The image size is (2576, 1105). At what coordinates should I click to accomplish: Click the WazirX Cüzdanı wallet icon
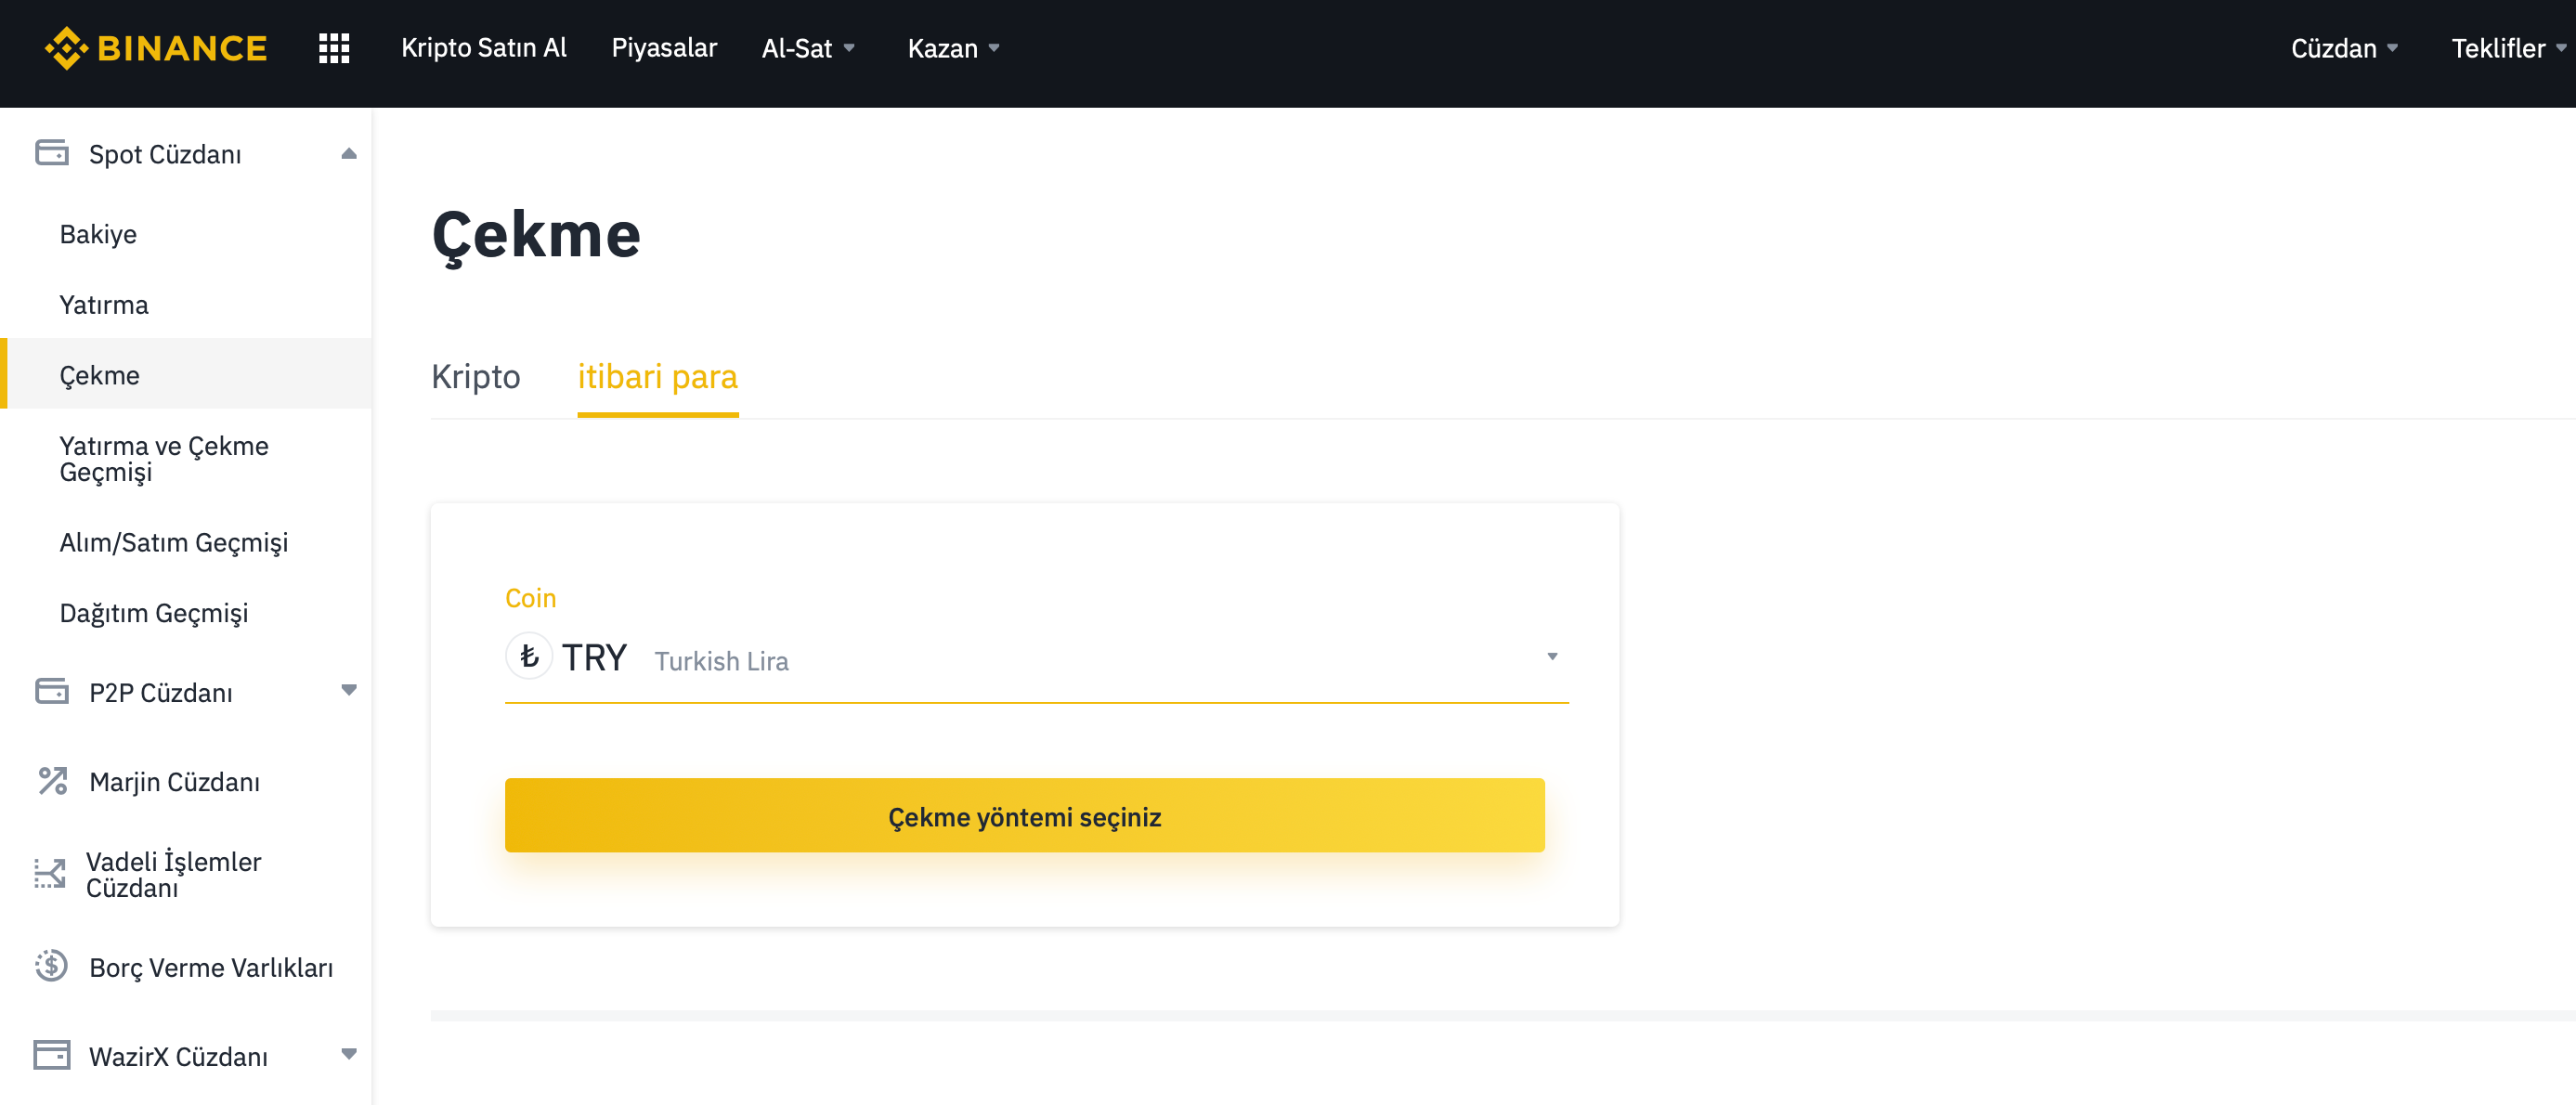pyautogui.click(x=52, y=1055)
